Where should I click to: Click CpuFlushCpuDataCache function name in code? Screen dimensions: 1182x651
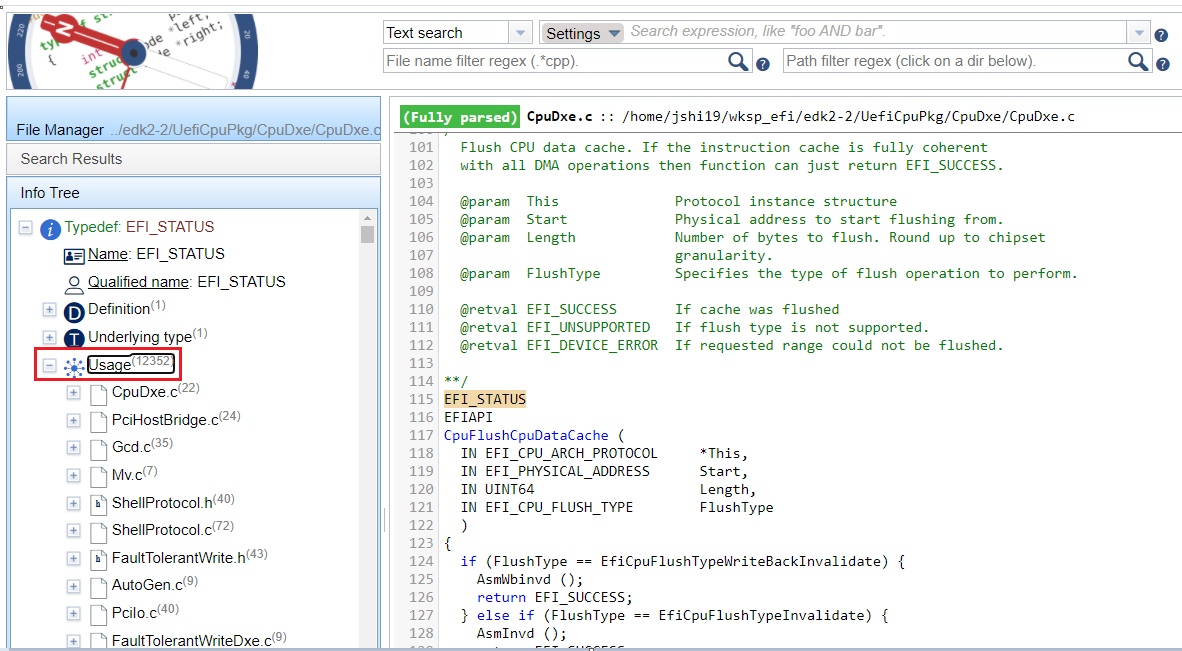(526, 436)
